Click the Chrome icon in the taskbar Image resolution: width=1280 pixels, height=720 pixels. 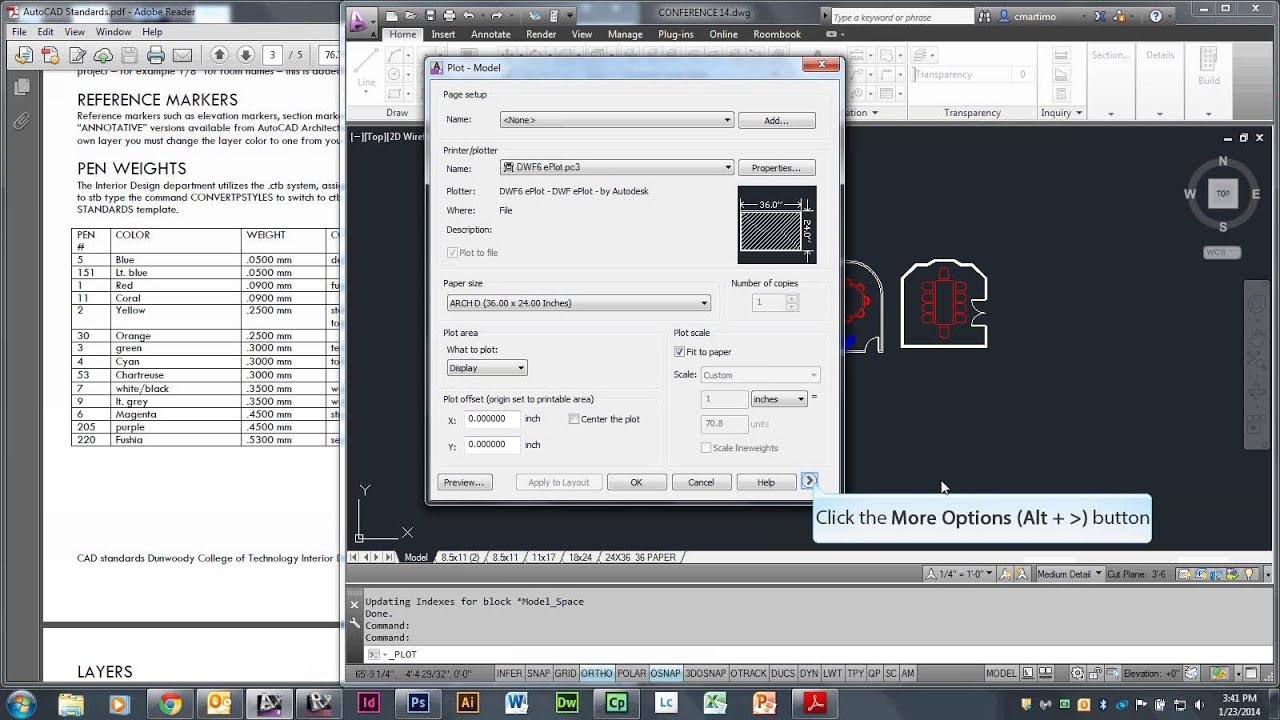click(x=169, y=703)
